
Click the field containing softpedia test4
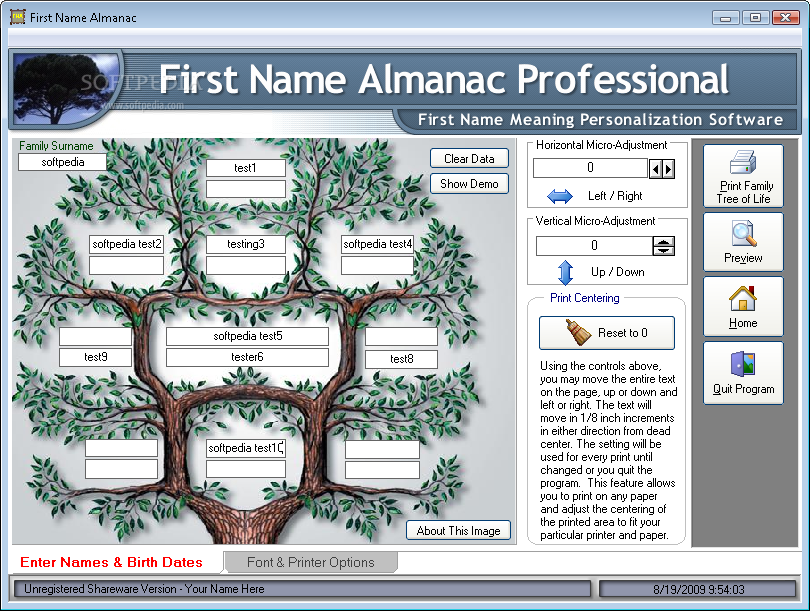click(x=378, y=244)
